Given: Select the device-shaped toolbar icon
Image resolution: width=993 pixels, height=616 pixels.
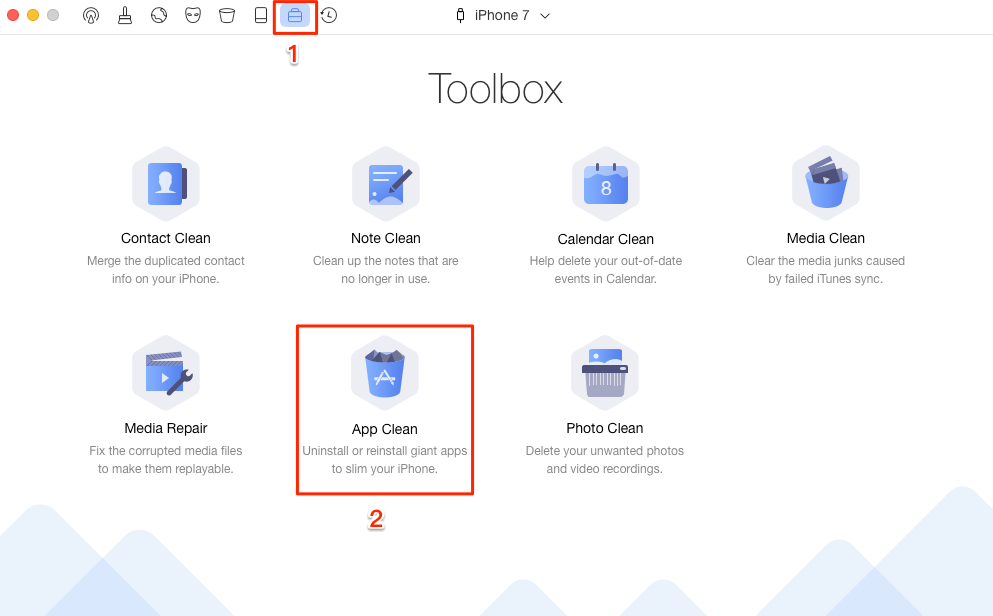Looking at the screenshot, I should point(261,15).
